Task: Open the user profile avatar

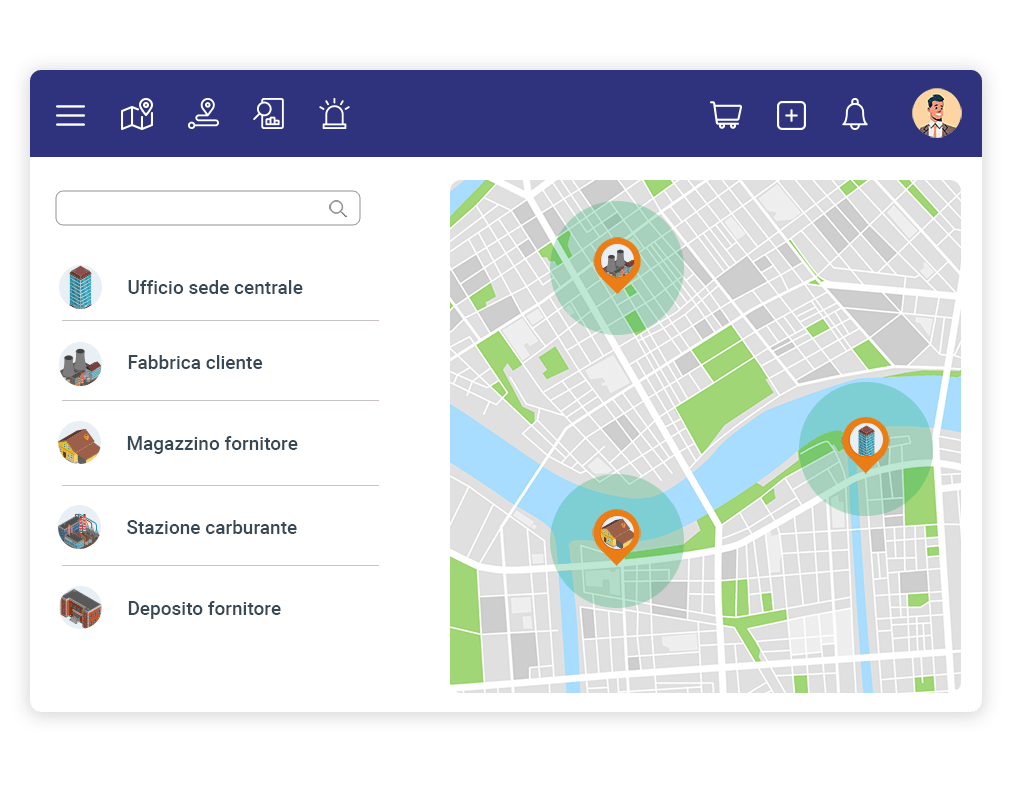Action: (936, 114)
